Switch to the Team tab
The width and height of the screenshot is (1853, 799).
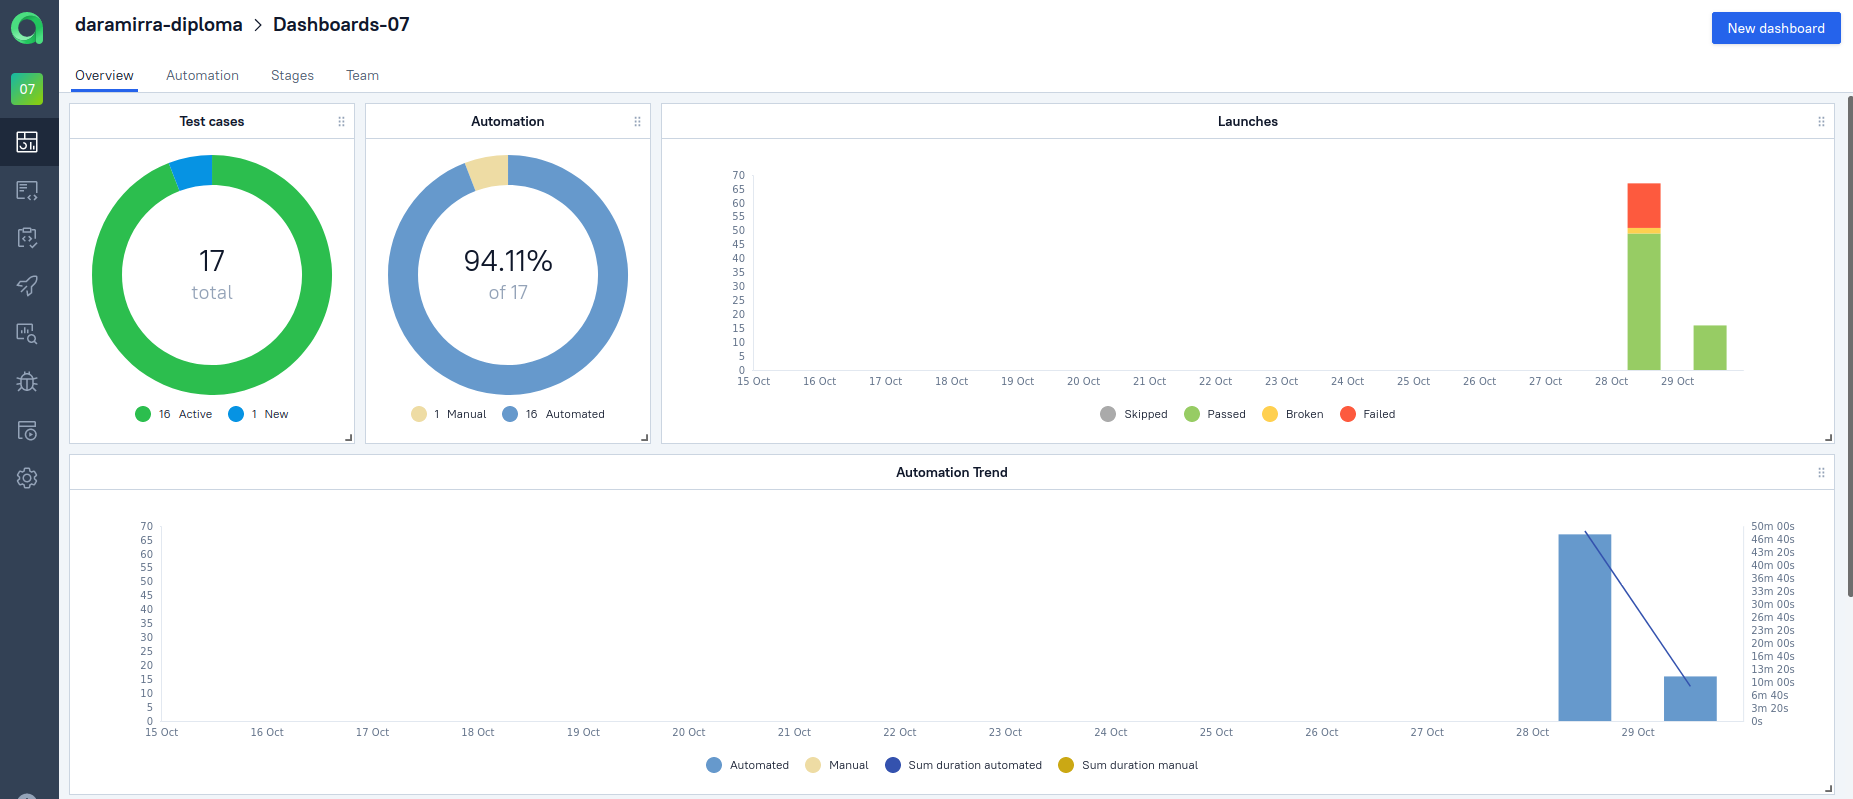[362, 76]
